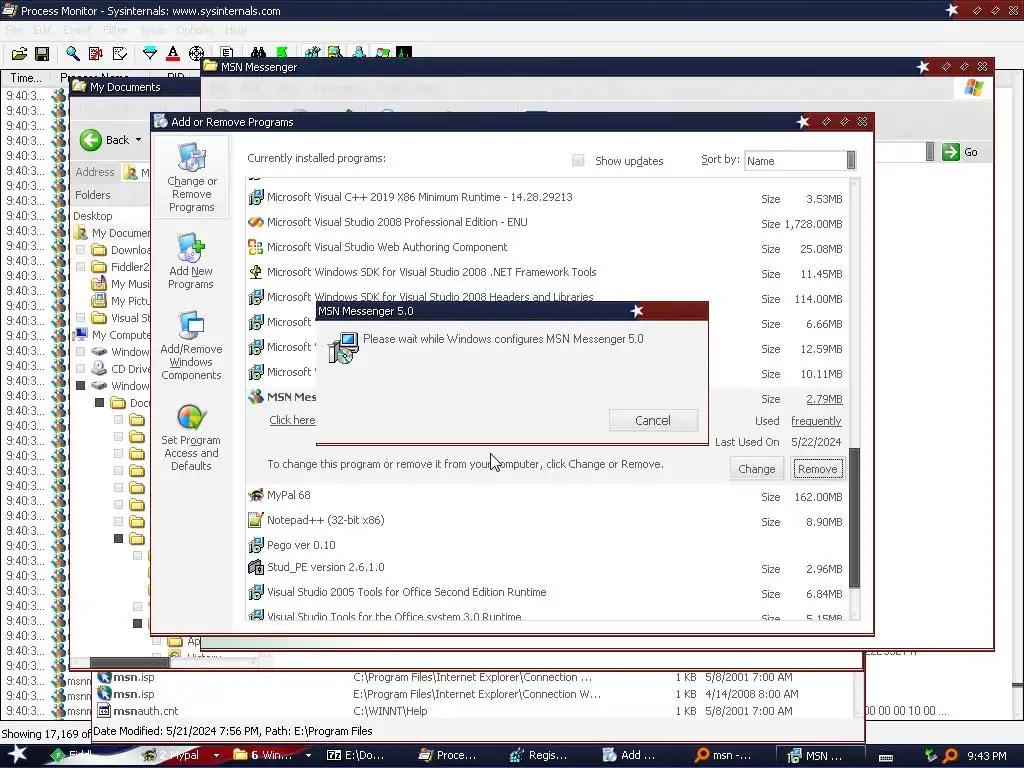Screen dimensions: 1024x768
Task: Click the Add or Remove Programs taskbar icon
Action: tap(629, 755)
